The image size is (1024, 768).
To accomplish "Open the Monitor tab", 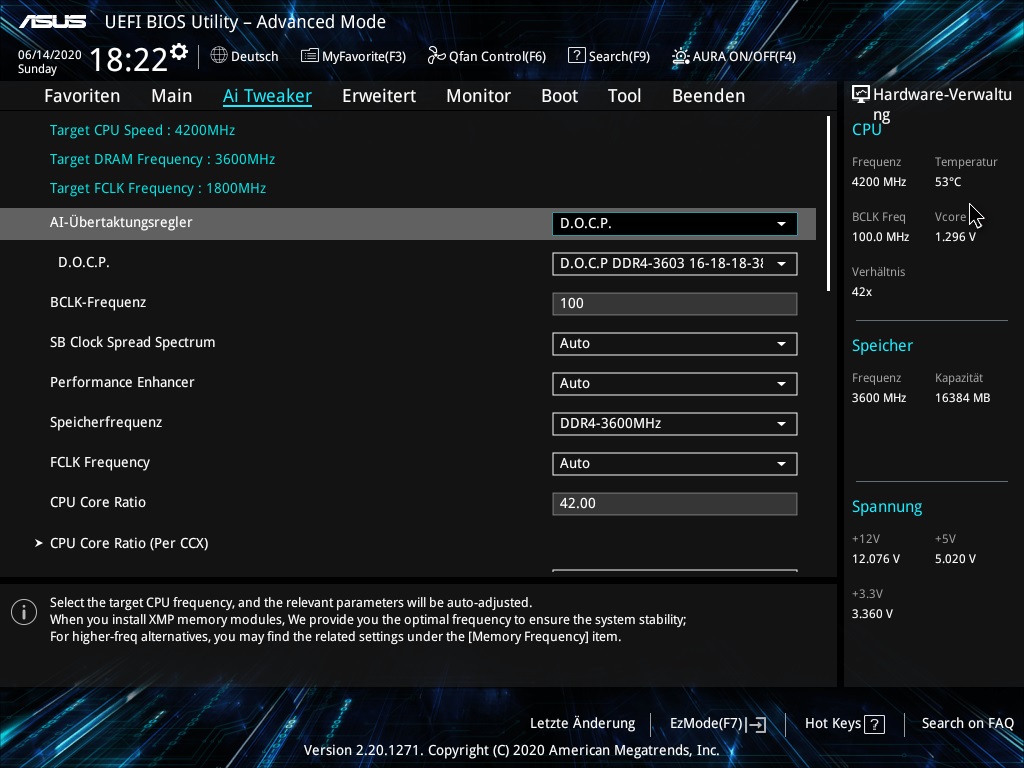I will tap(479, 96).
